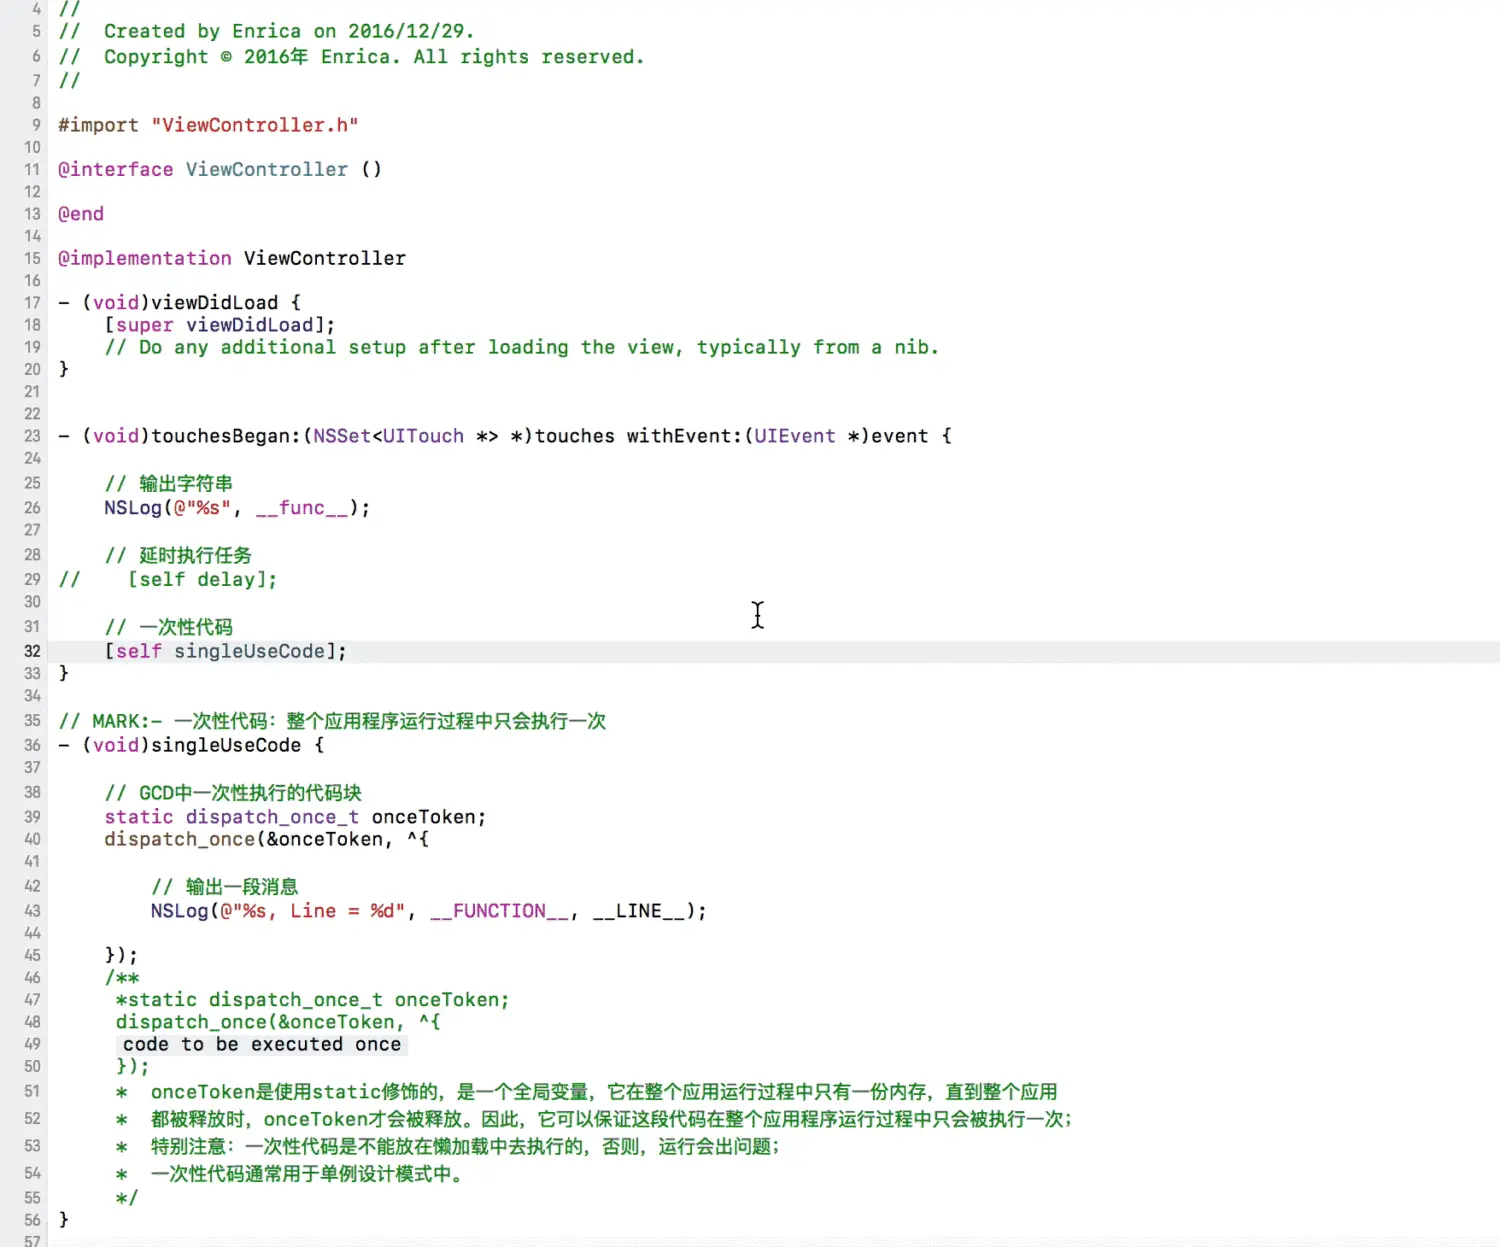Click the "code to be executed once" placeholder
Screen dimensions: 1500x1247
(x=262, y=1044)
